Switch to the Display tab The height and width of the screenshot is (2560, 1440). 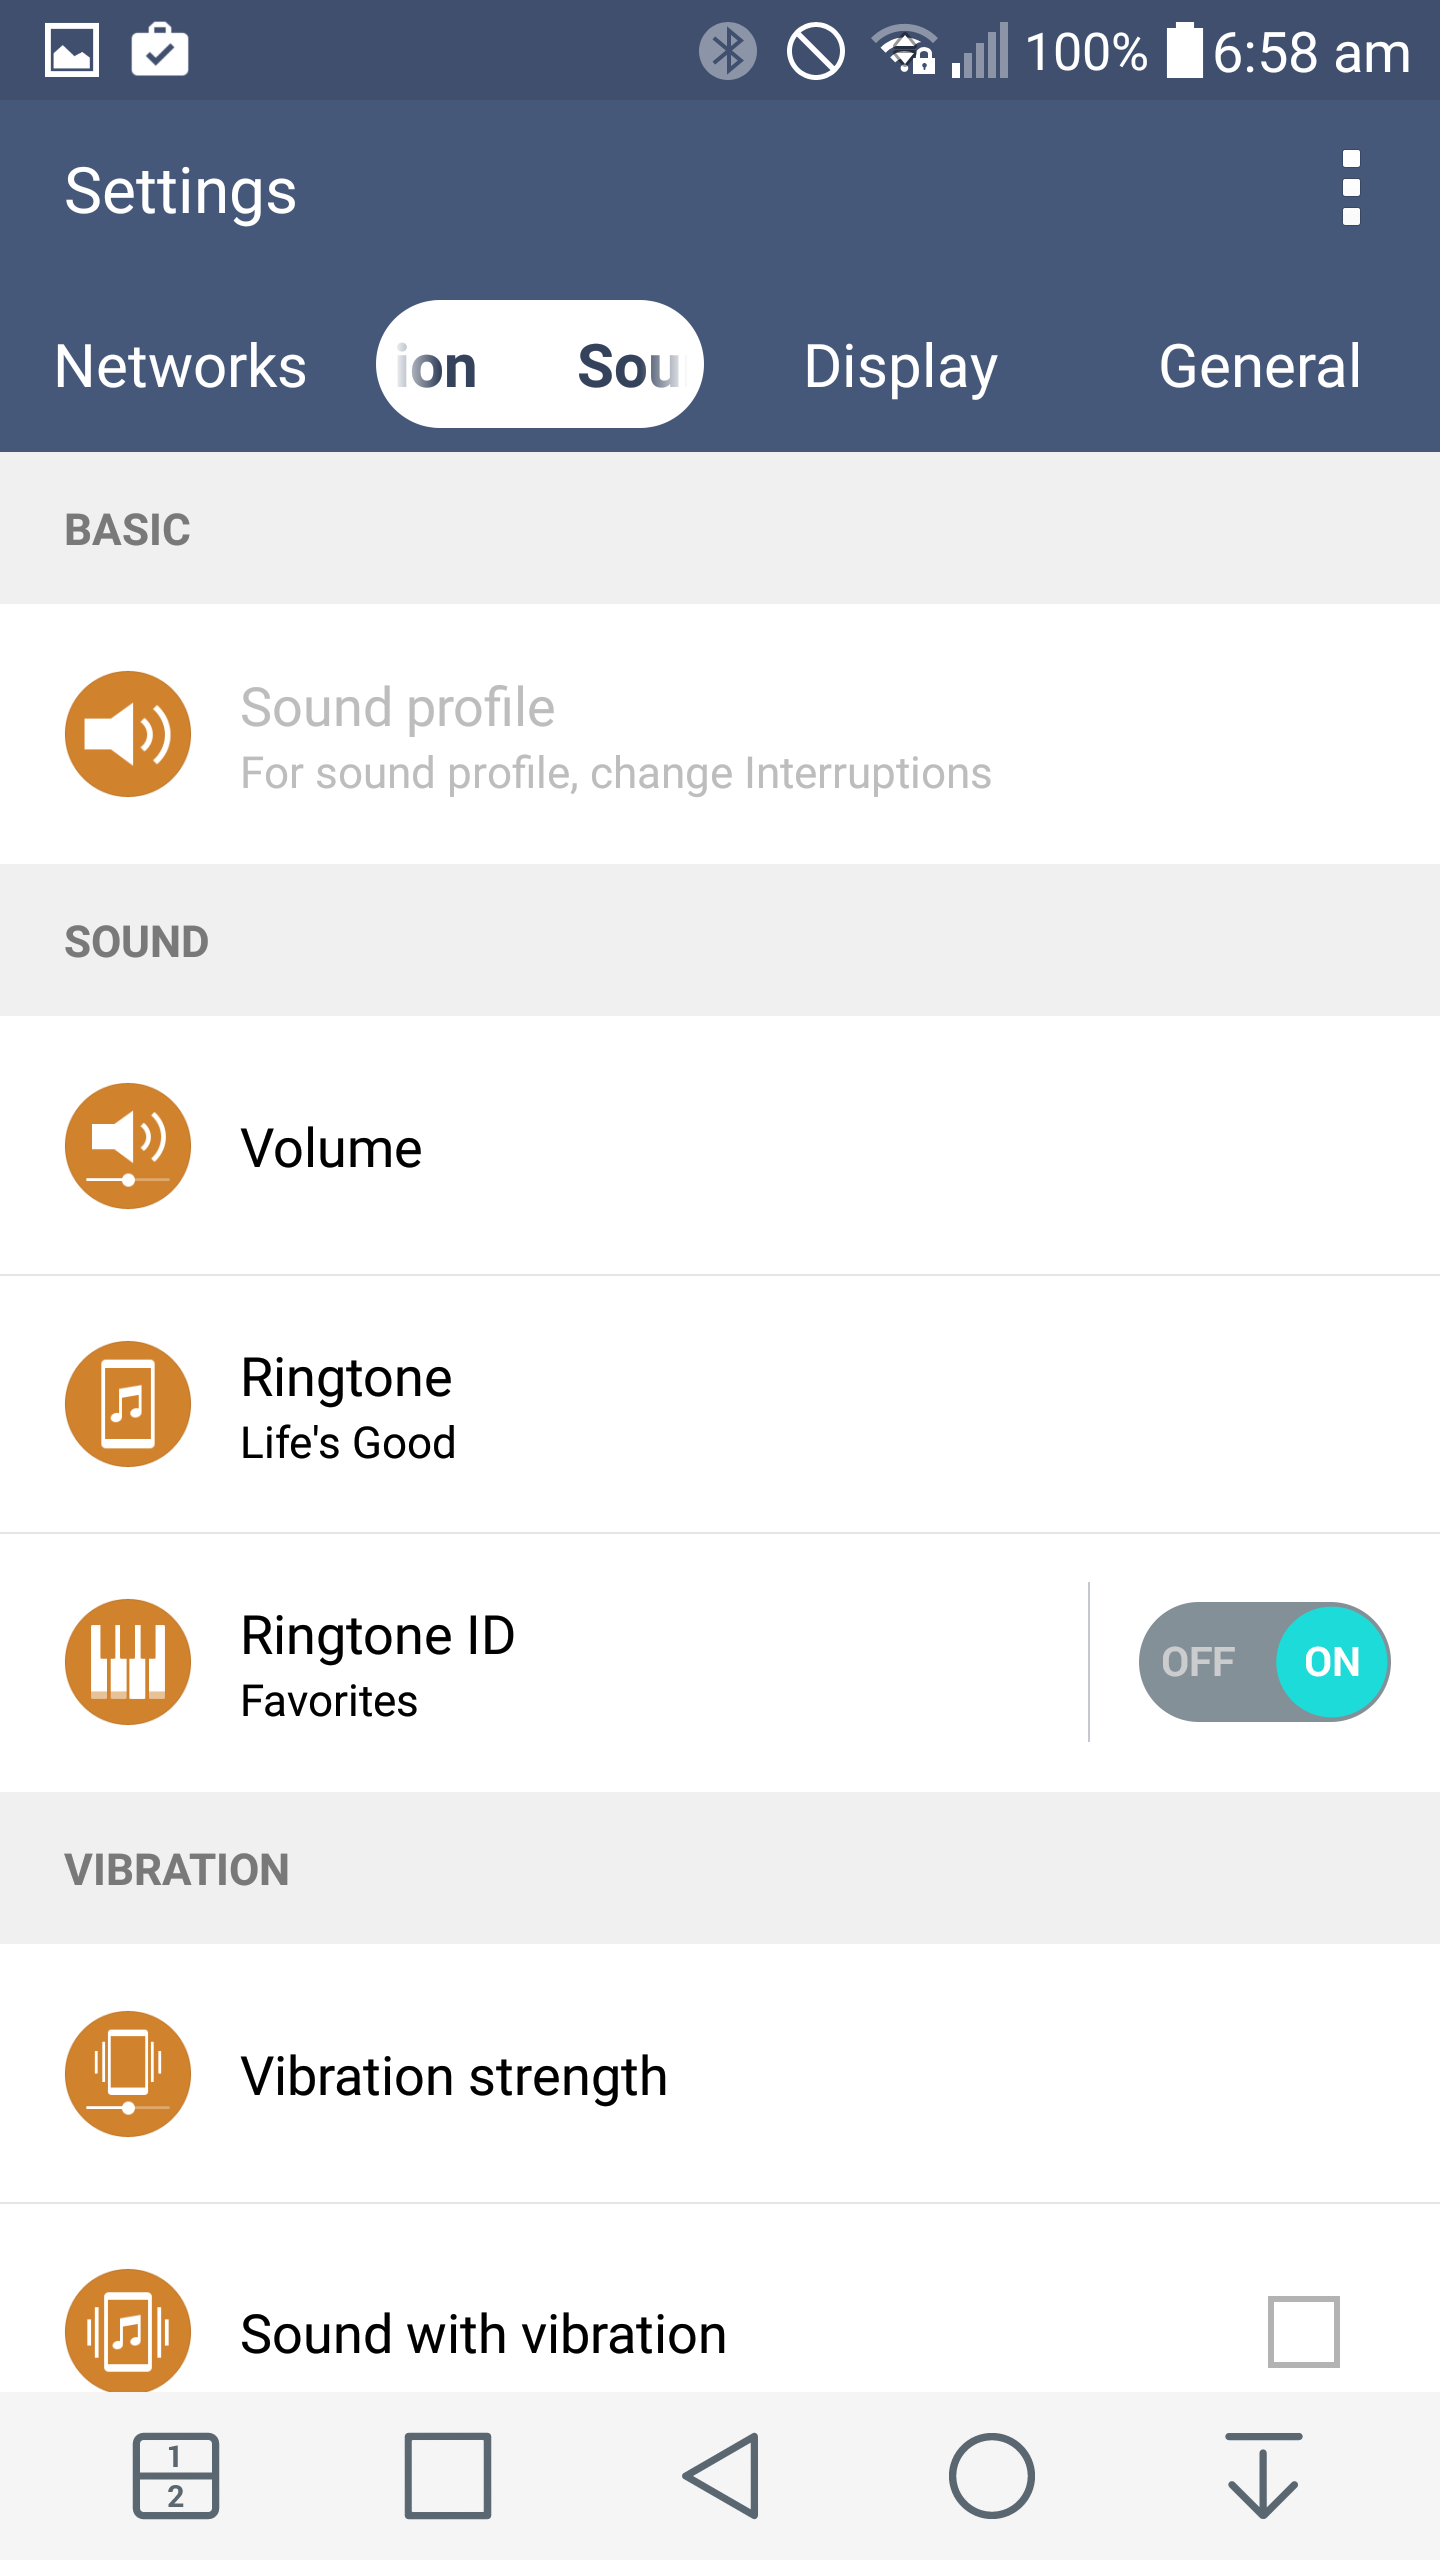[x=900, y=366]
